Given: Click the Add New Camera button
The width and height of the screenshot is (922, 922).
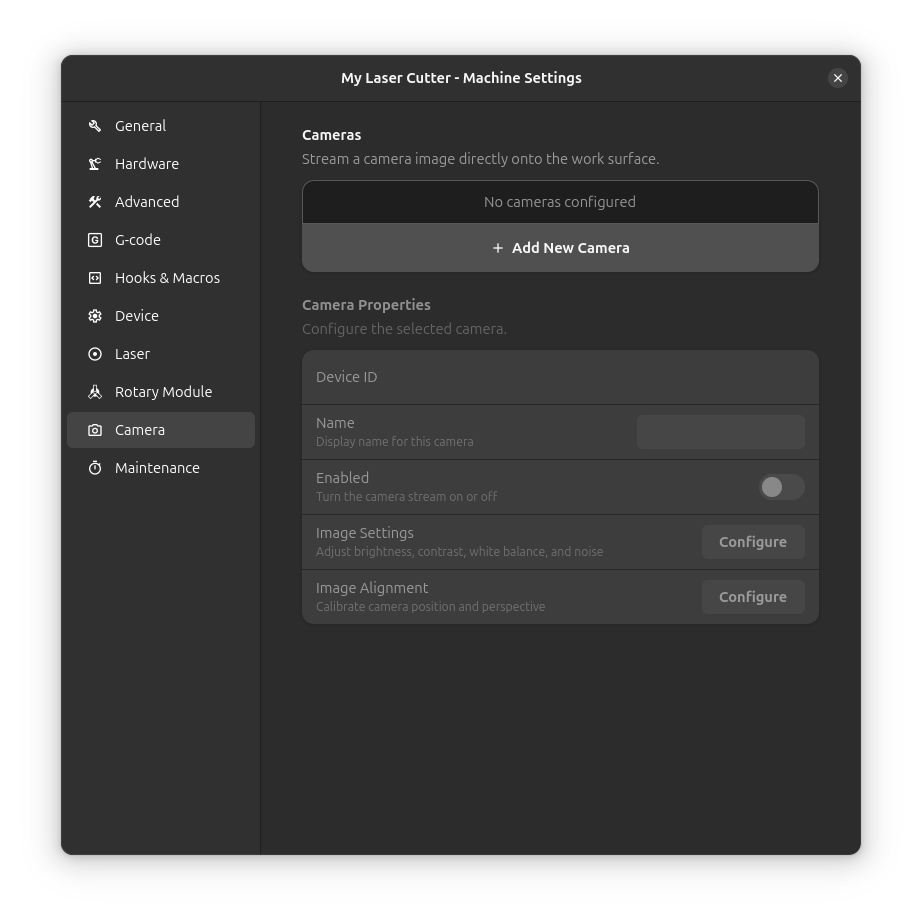Looking at the screenshot, I should 560,248.
